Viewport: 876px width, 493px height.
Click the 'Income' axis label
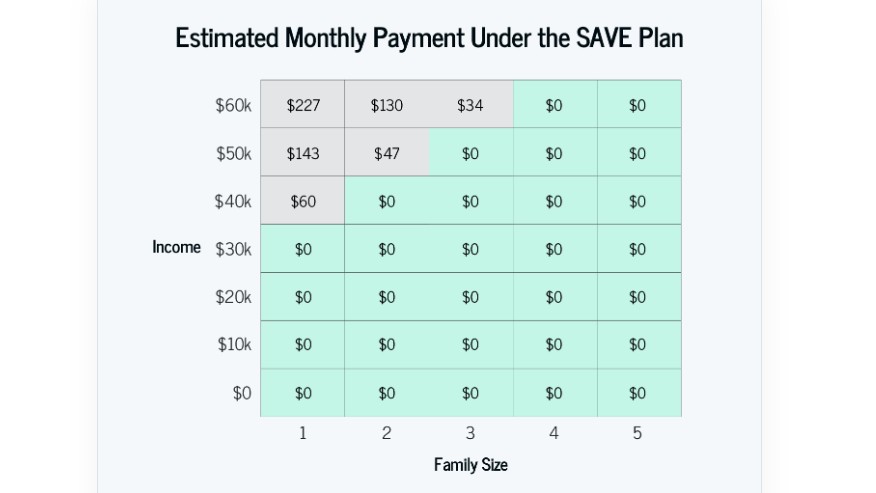coord(176,247)
